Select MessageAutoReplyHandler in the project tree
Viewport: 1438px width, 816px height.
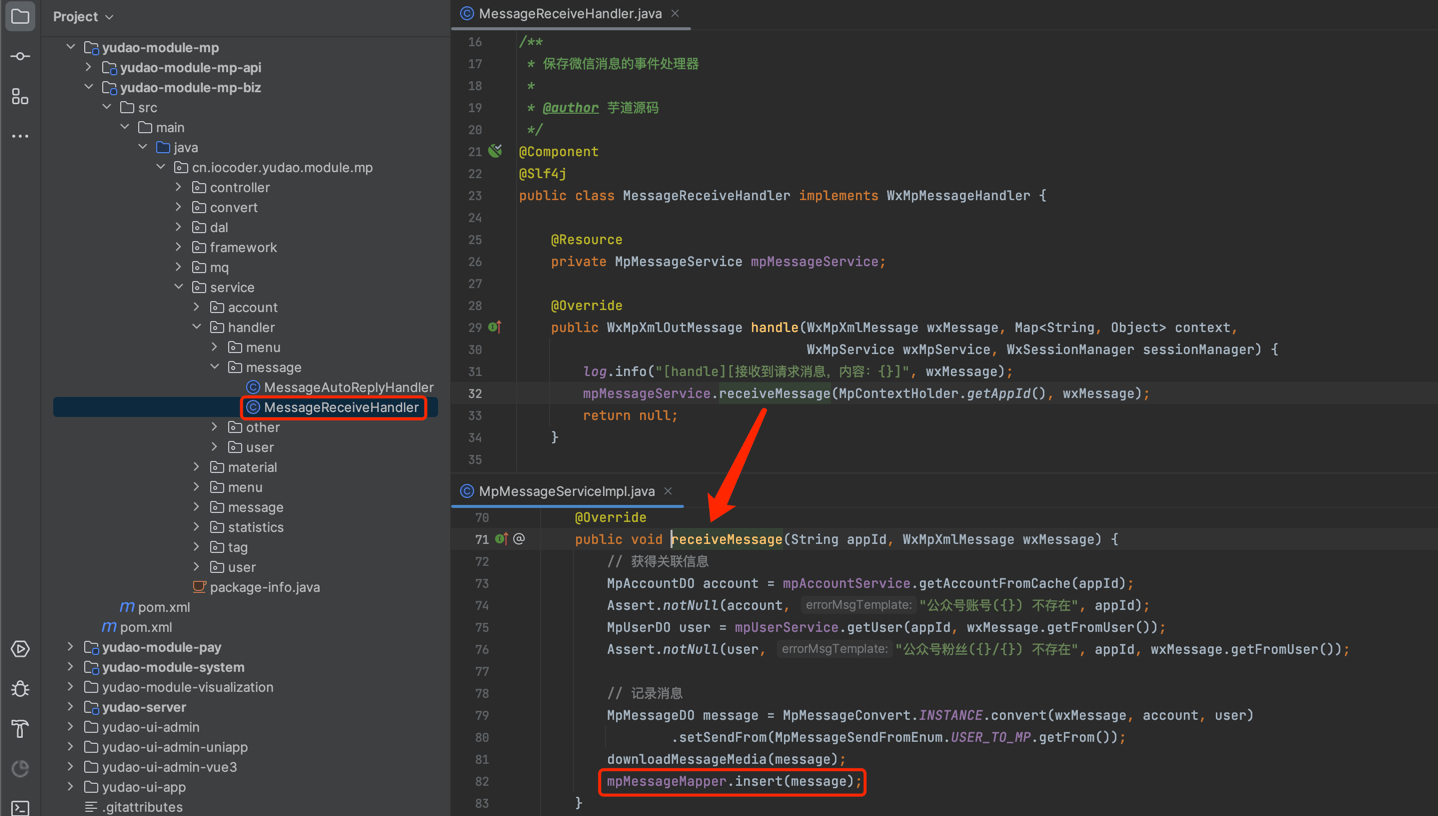(x=348, y=387)
